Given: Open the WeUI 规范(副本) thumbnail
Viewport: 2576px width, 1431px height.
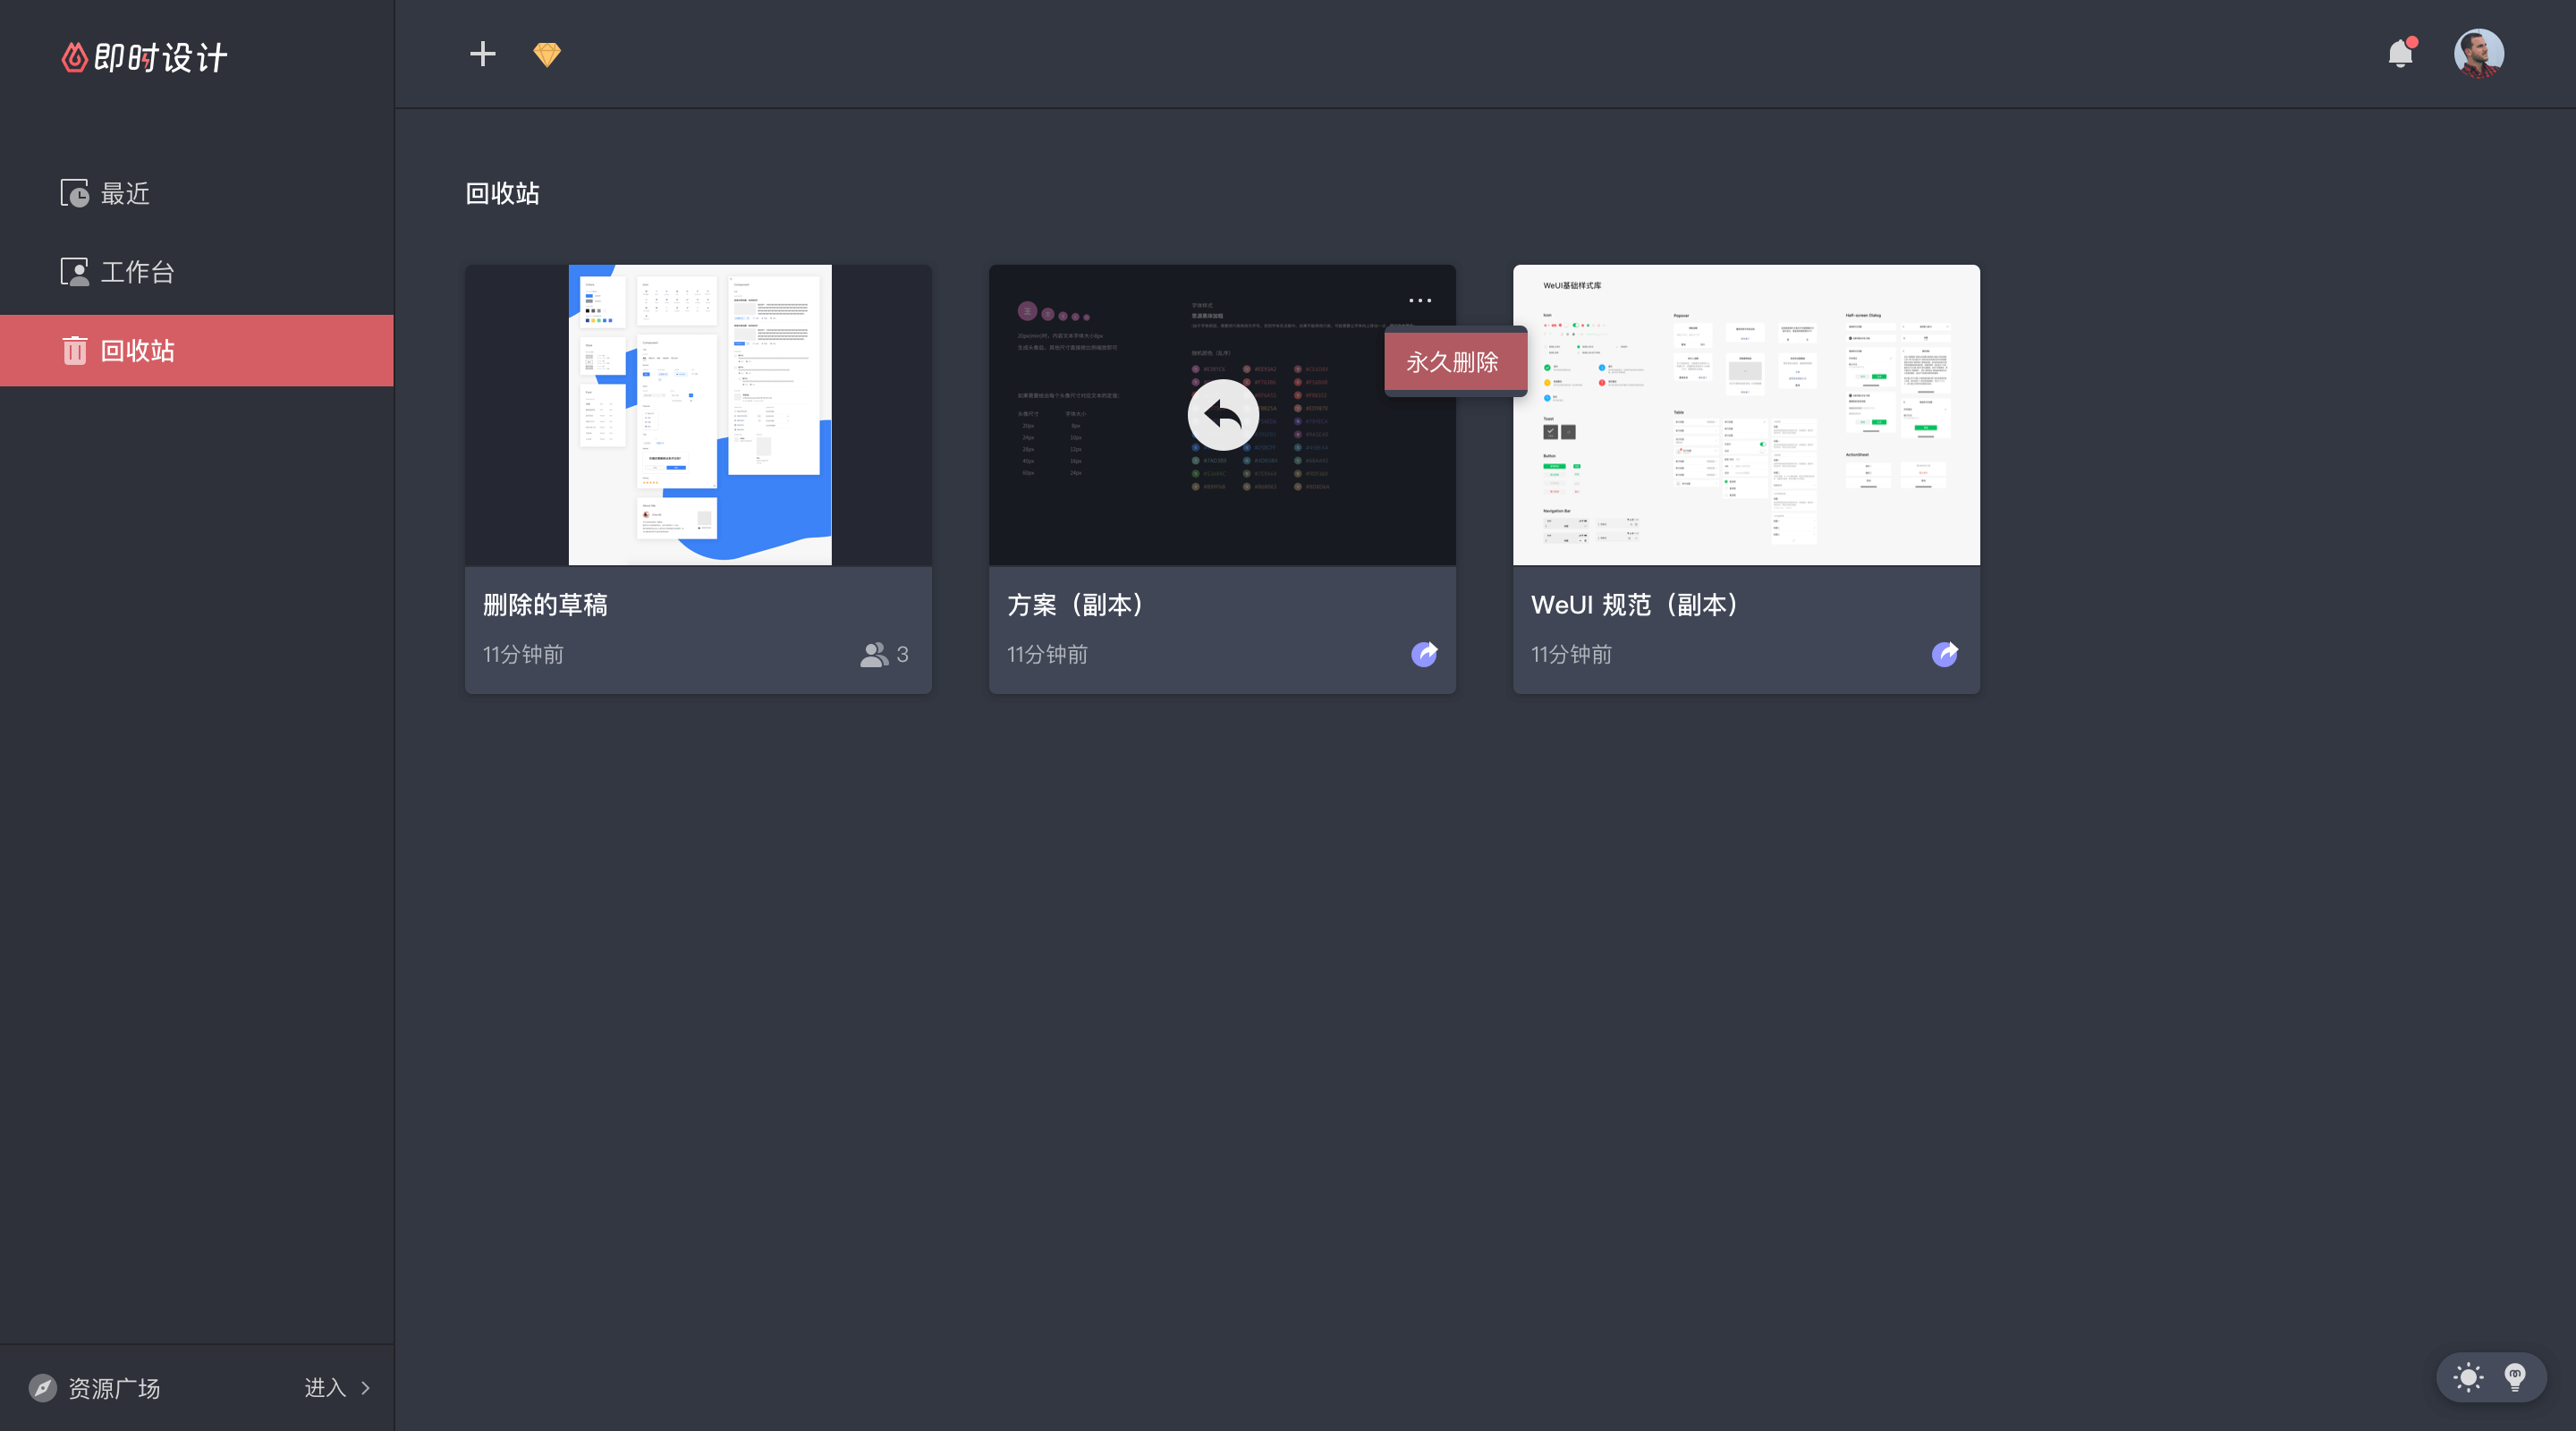Looking at the screenshot, I should tap(1746, 415).
